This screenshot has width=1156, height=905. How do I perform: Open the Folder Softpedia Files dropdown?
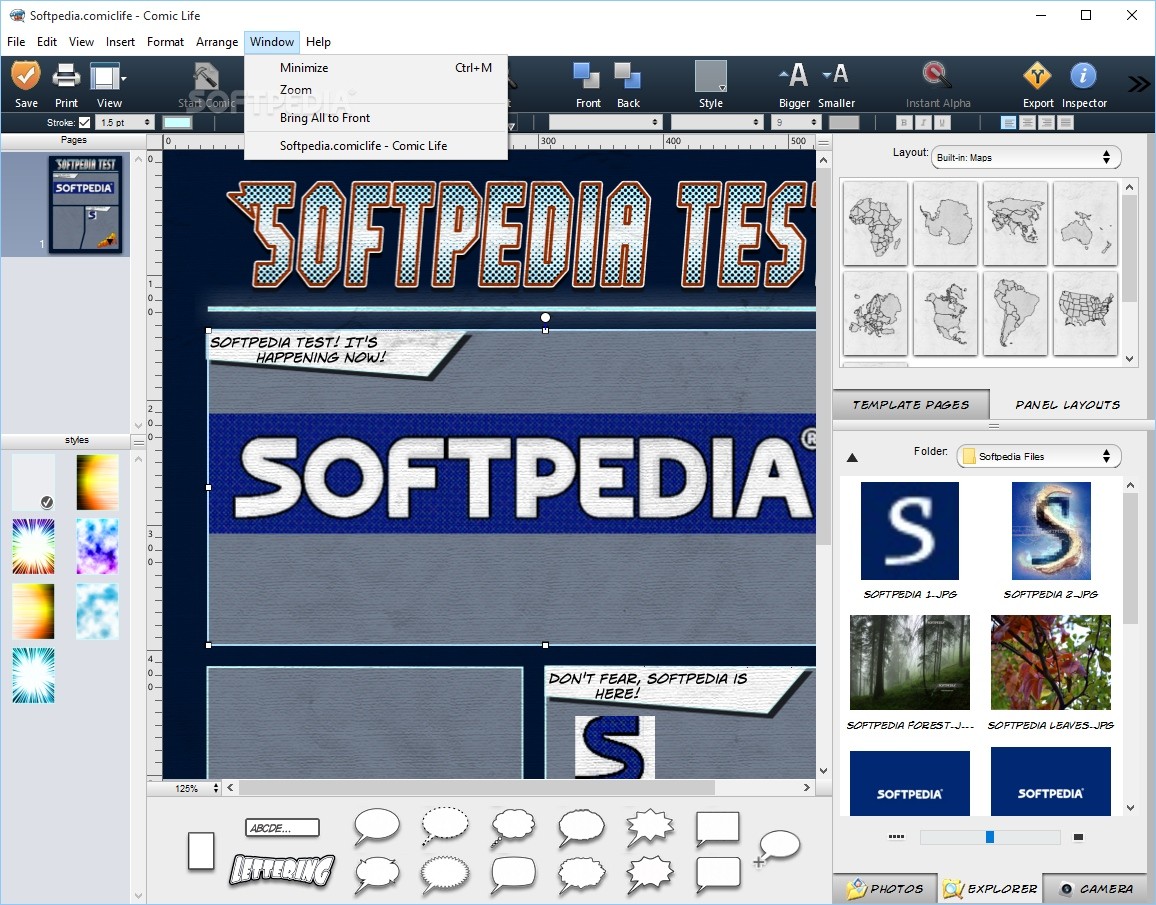[x=1039, y=456]
